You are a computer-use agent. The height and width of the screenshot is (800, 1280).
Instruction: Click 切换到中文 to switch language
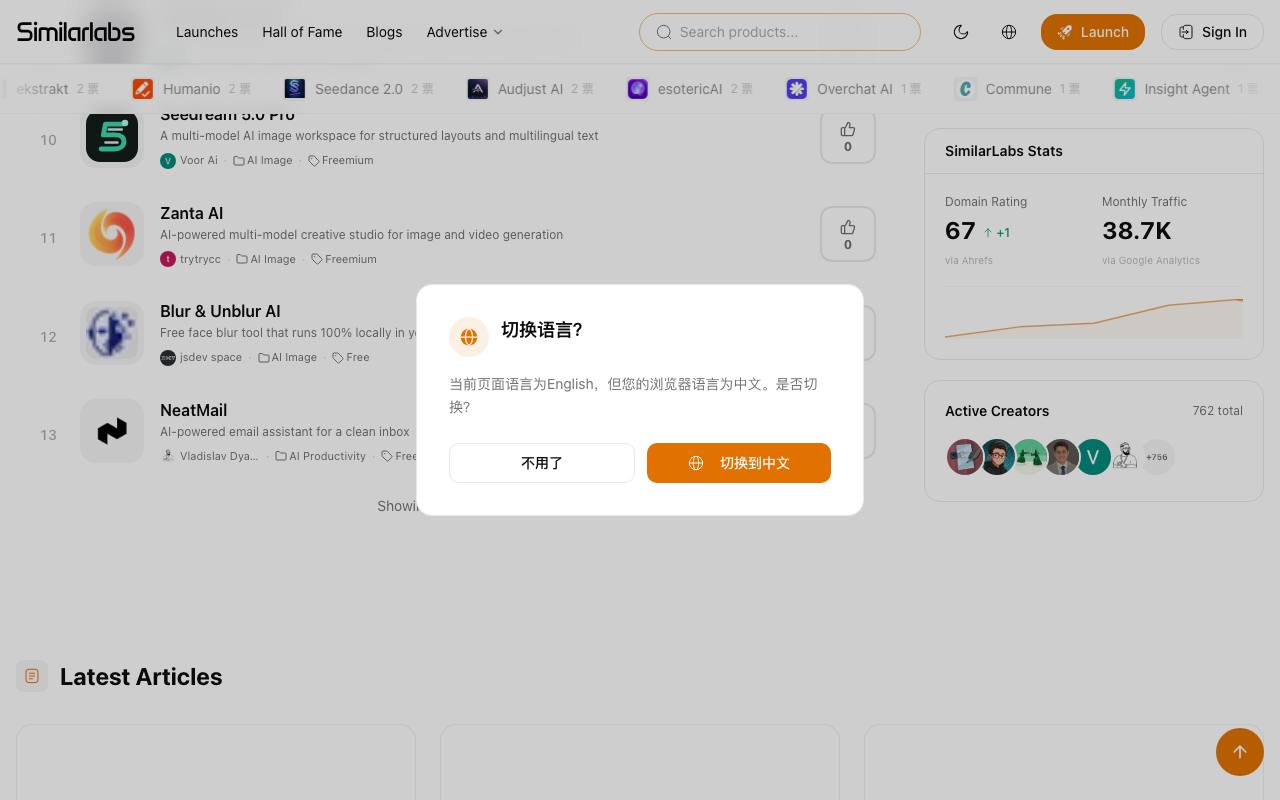[x=739, y=463]
